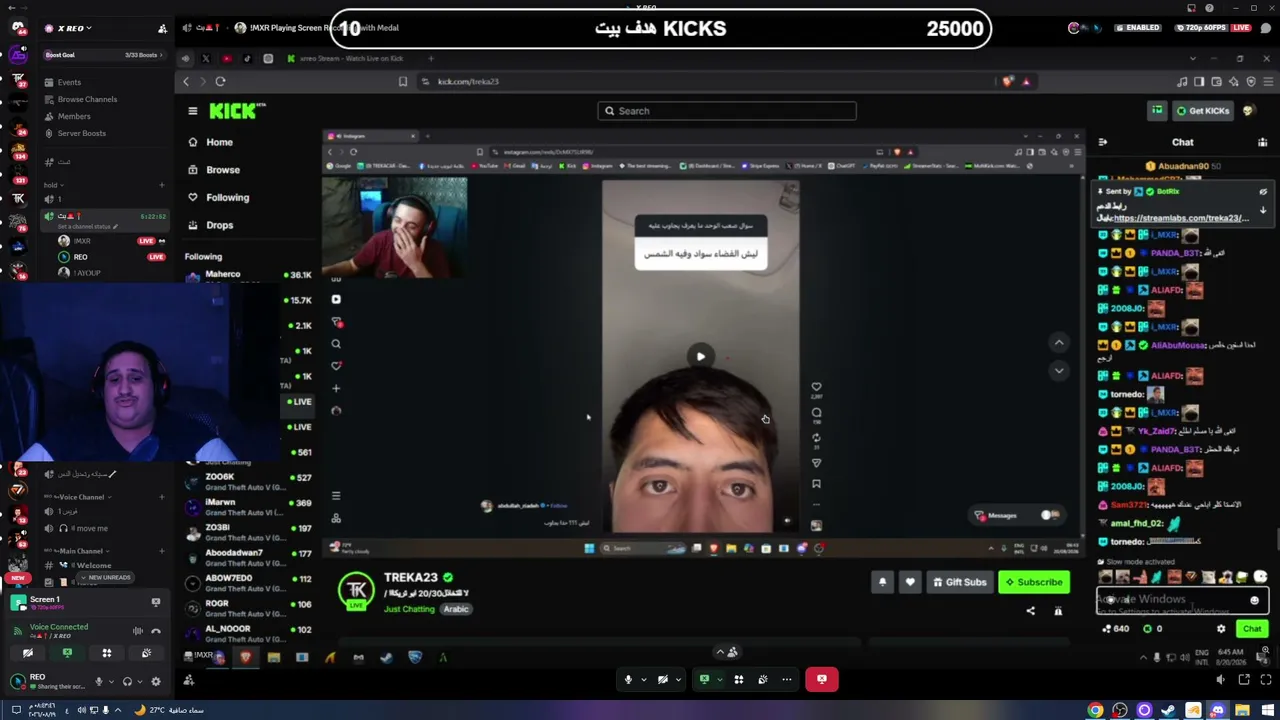Click the Get KICKs button

click(1202, 111)
